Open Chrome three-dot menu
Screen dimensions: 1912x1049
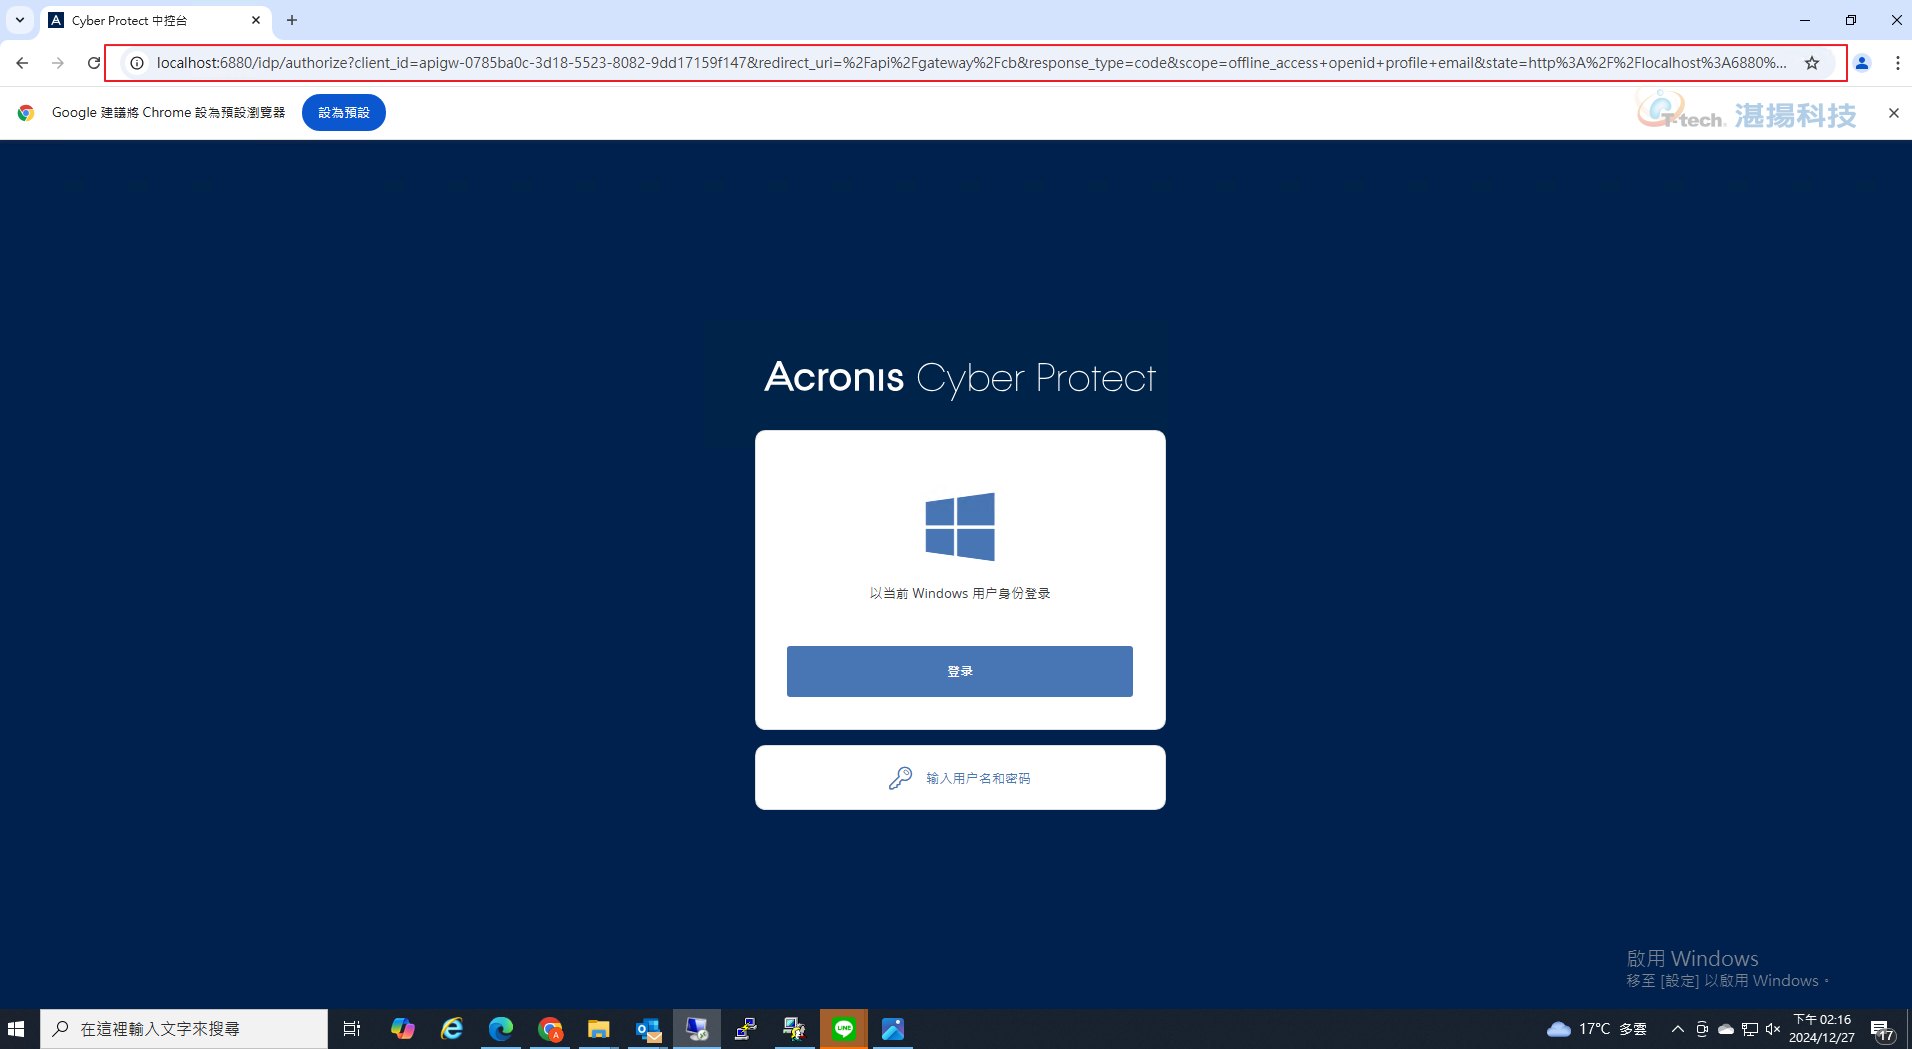[1897, 63]
